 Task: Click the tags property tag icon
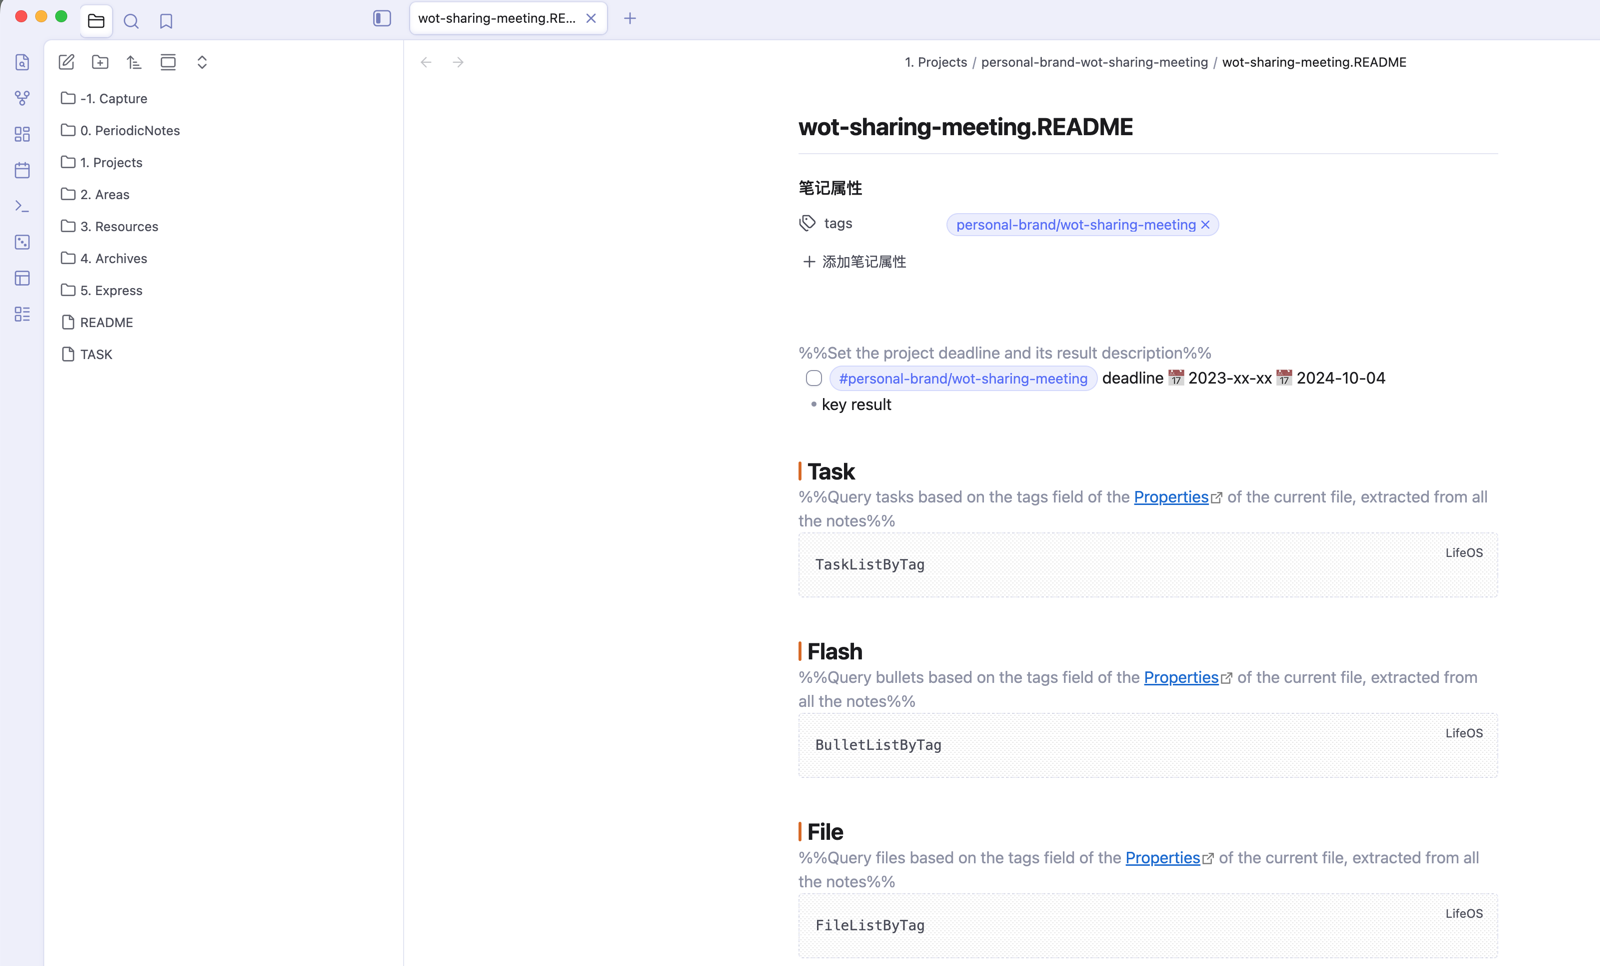(x=808, y=223)
